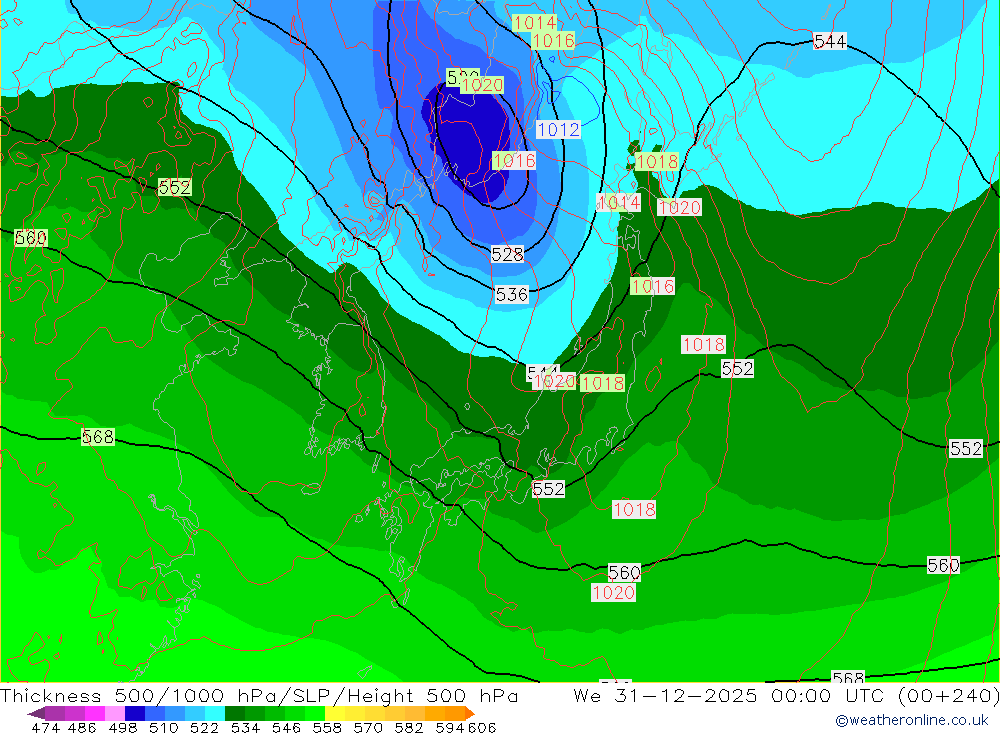The width and height of the screenshot is (1000, 733).
Task: Click the 1014 isobar label at the top
Action: [x=534, y=23]
